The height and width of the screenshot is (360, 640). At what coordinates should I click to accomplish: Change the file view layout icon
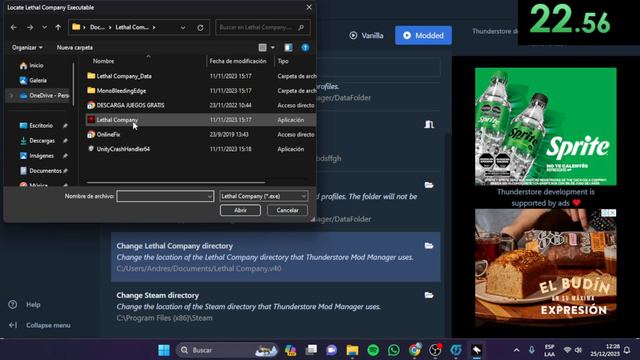coord(262,47)
